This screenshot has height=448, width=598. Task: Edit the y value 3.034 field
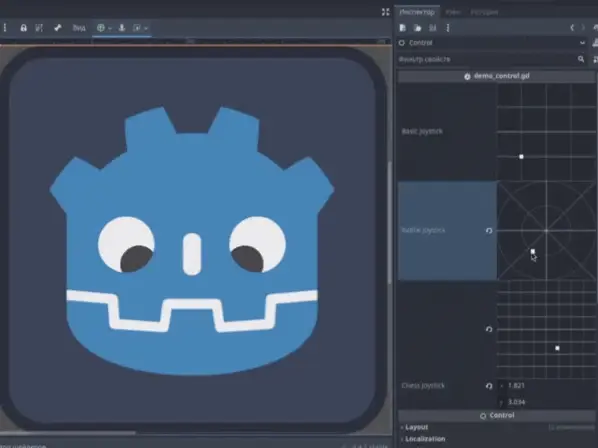point(547,402)
